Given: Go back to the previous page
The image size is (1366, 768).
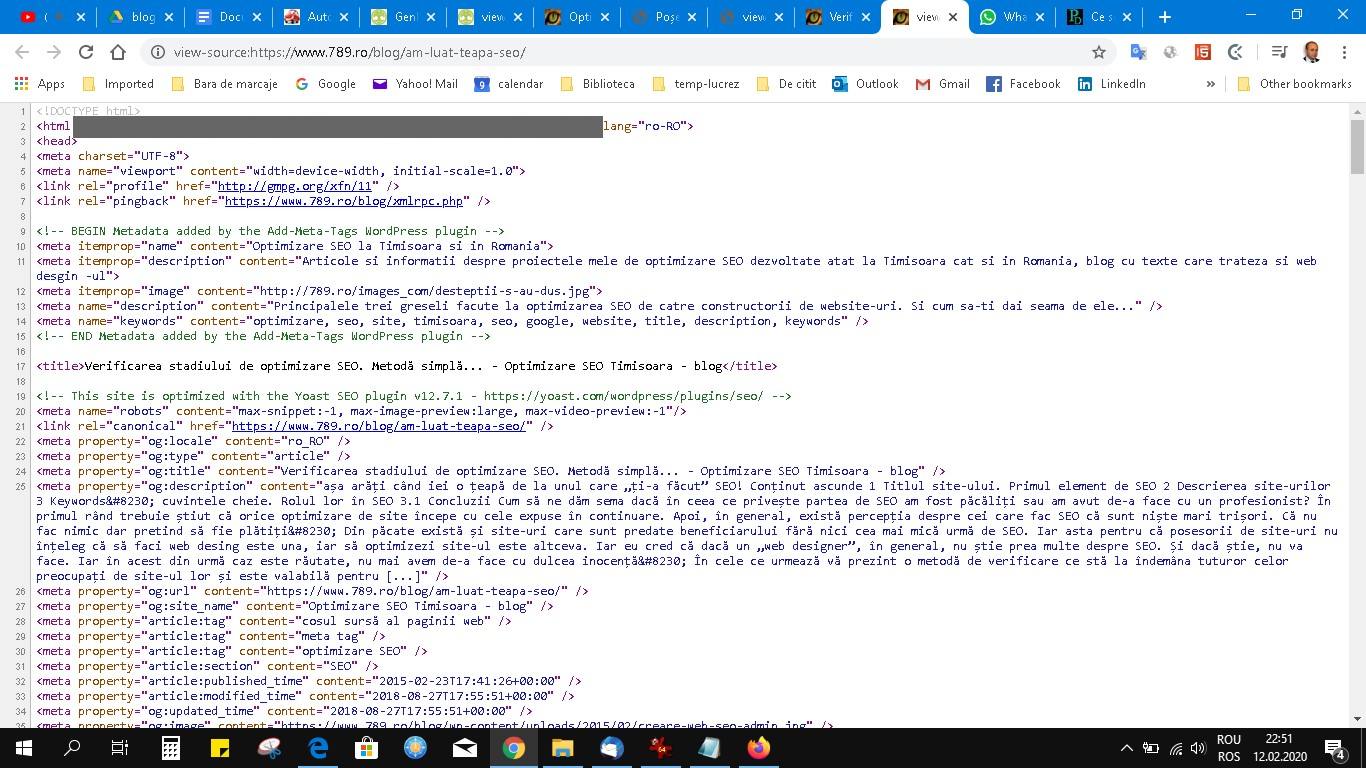Looking at the screenshot, I should [22, 52].
